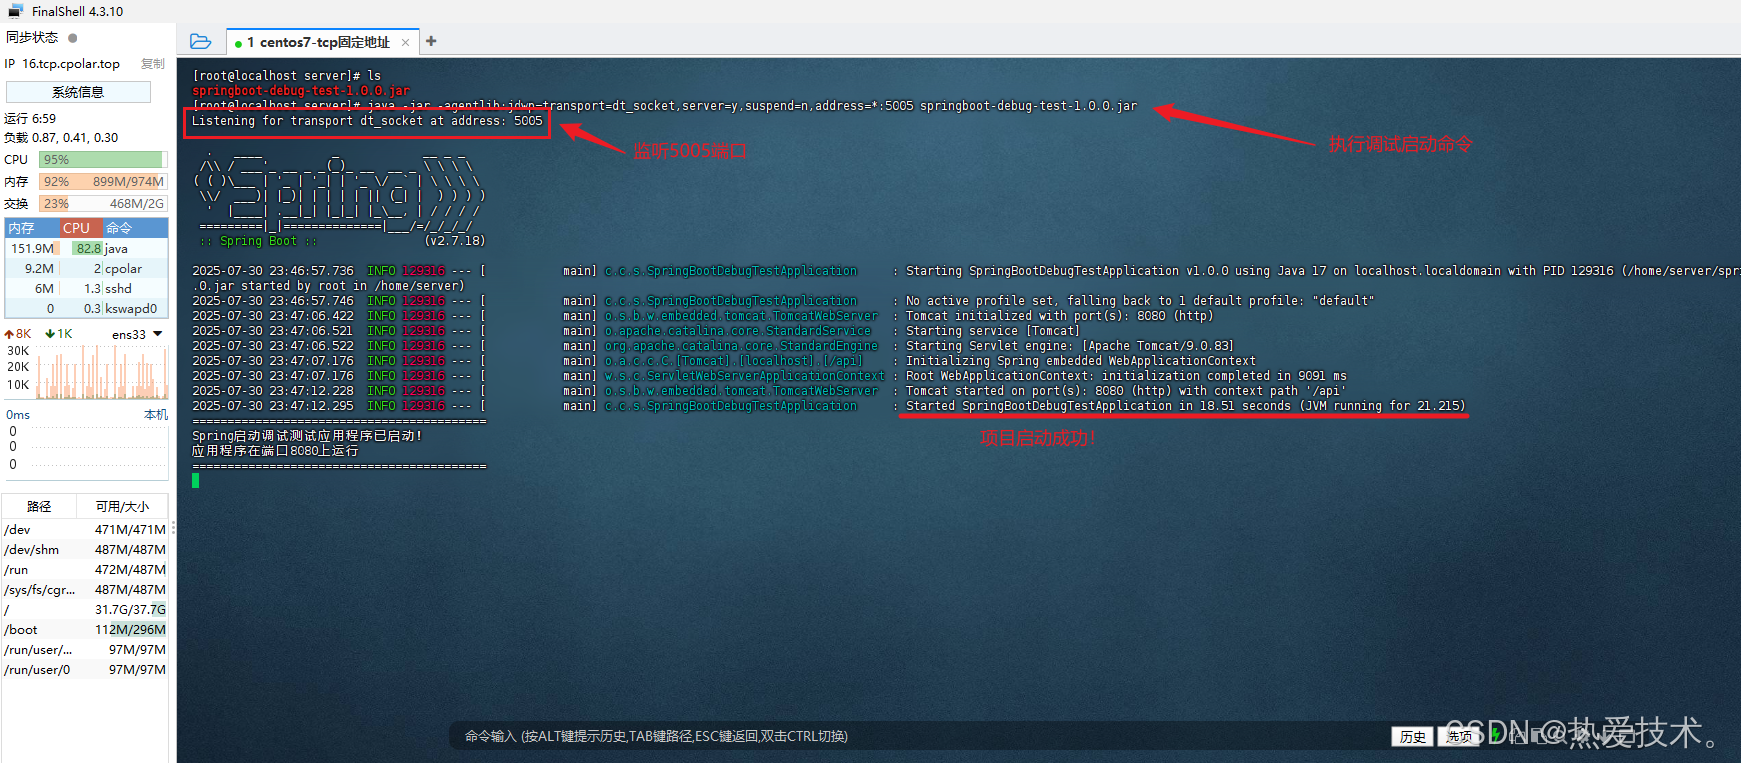Viewport: 1741px width, 763px height.
Task: Click the FinalShell app icon in title bar
Action: pos(15,11)
